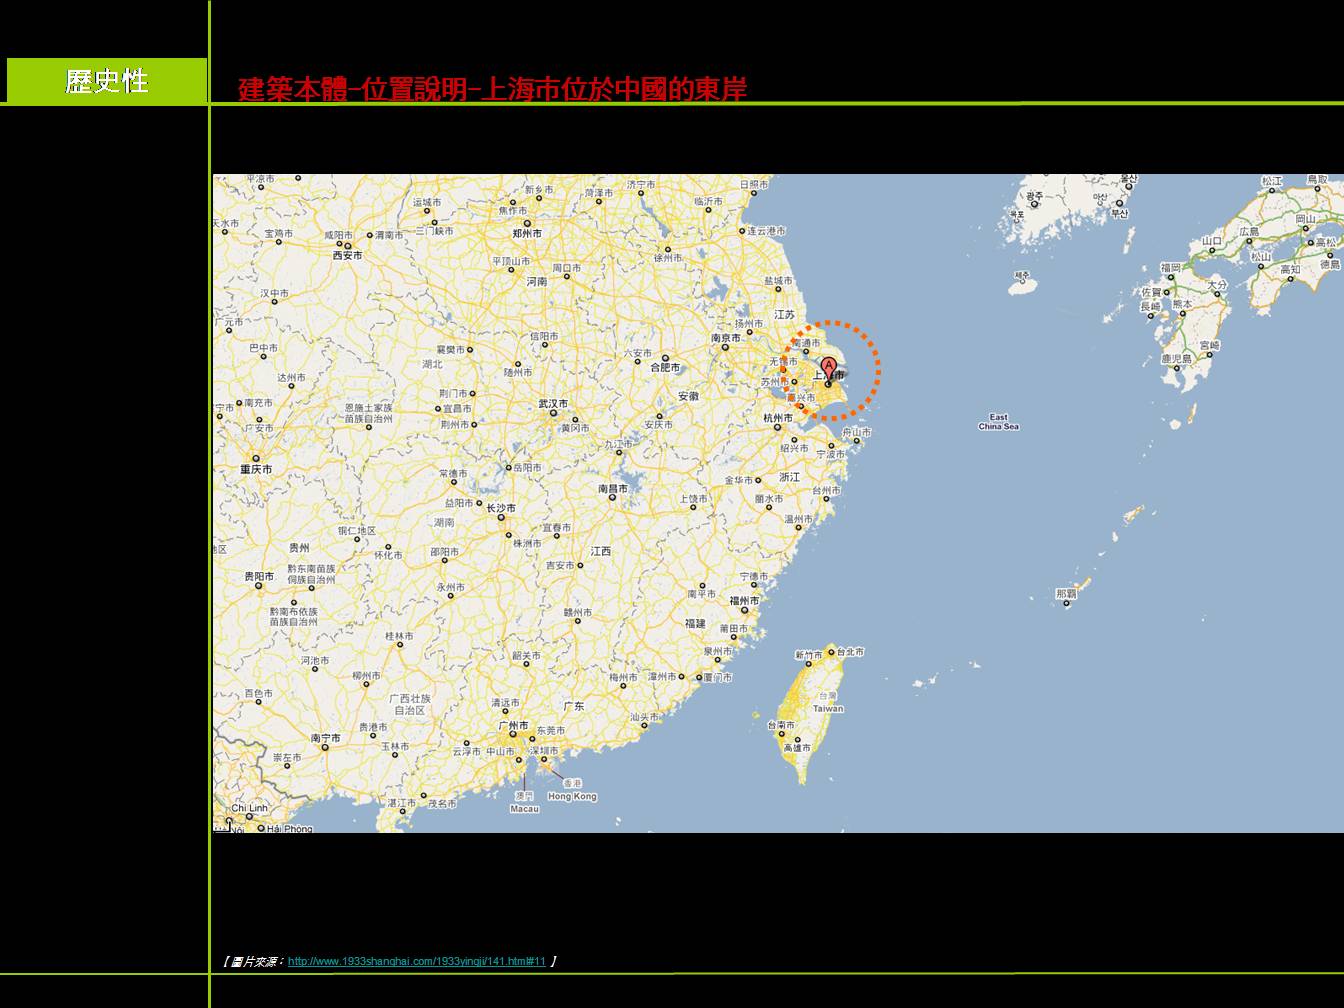Click the 广州市 city marker on the map

click(512, 735)
